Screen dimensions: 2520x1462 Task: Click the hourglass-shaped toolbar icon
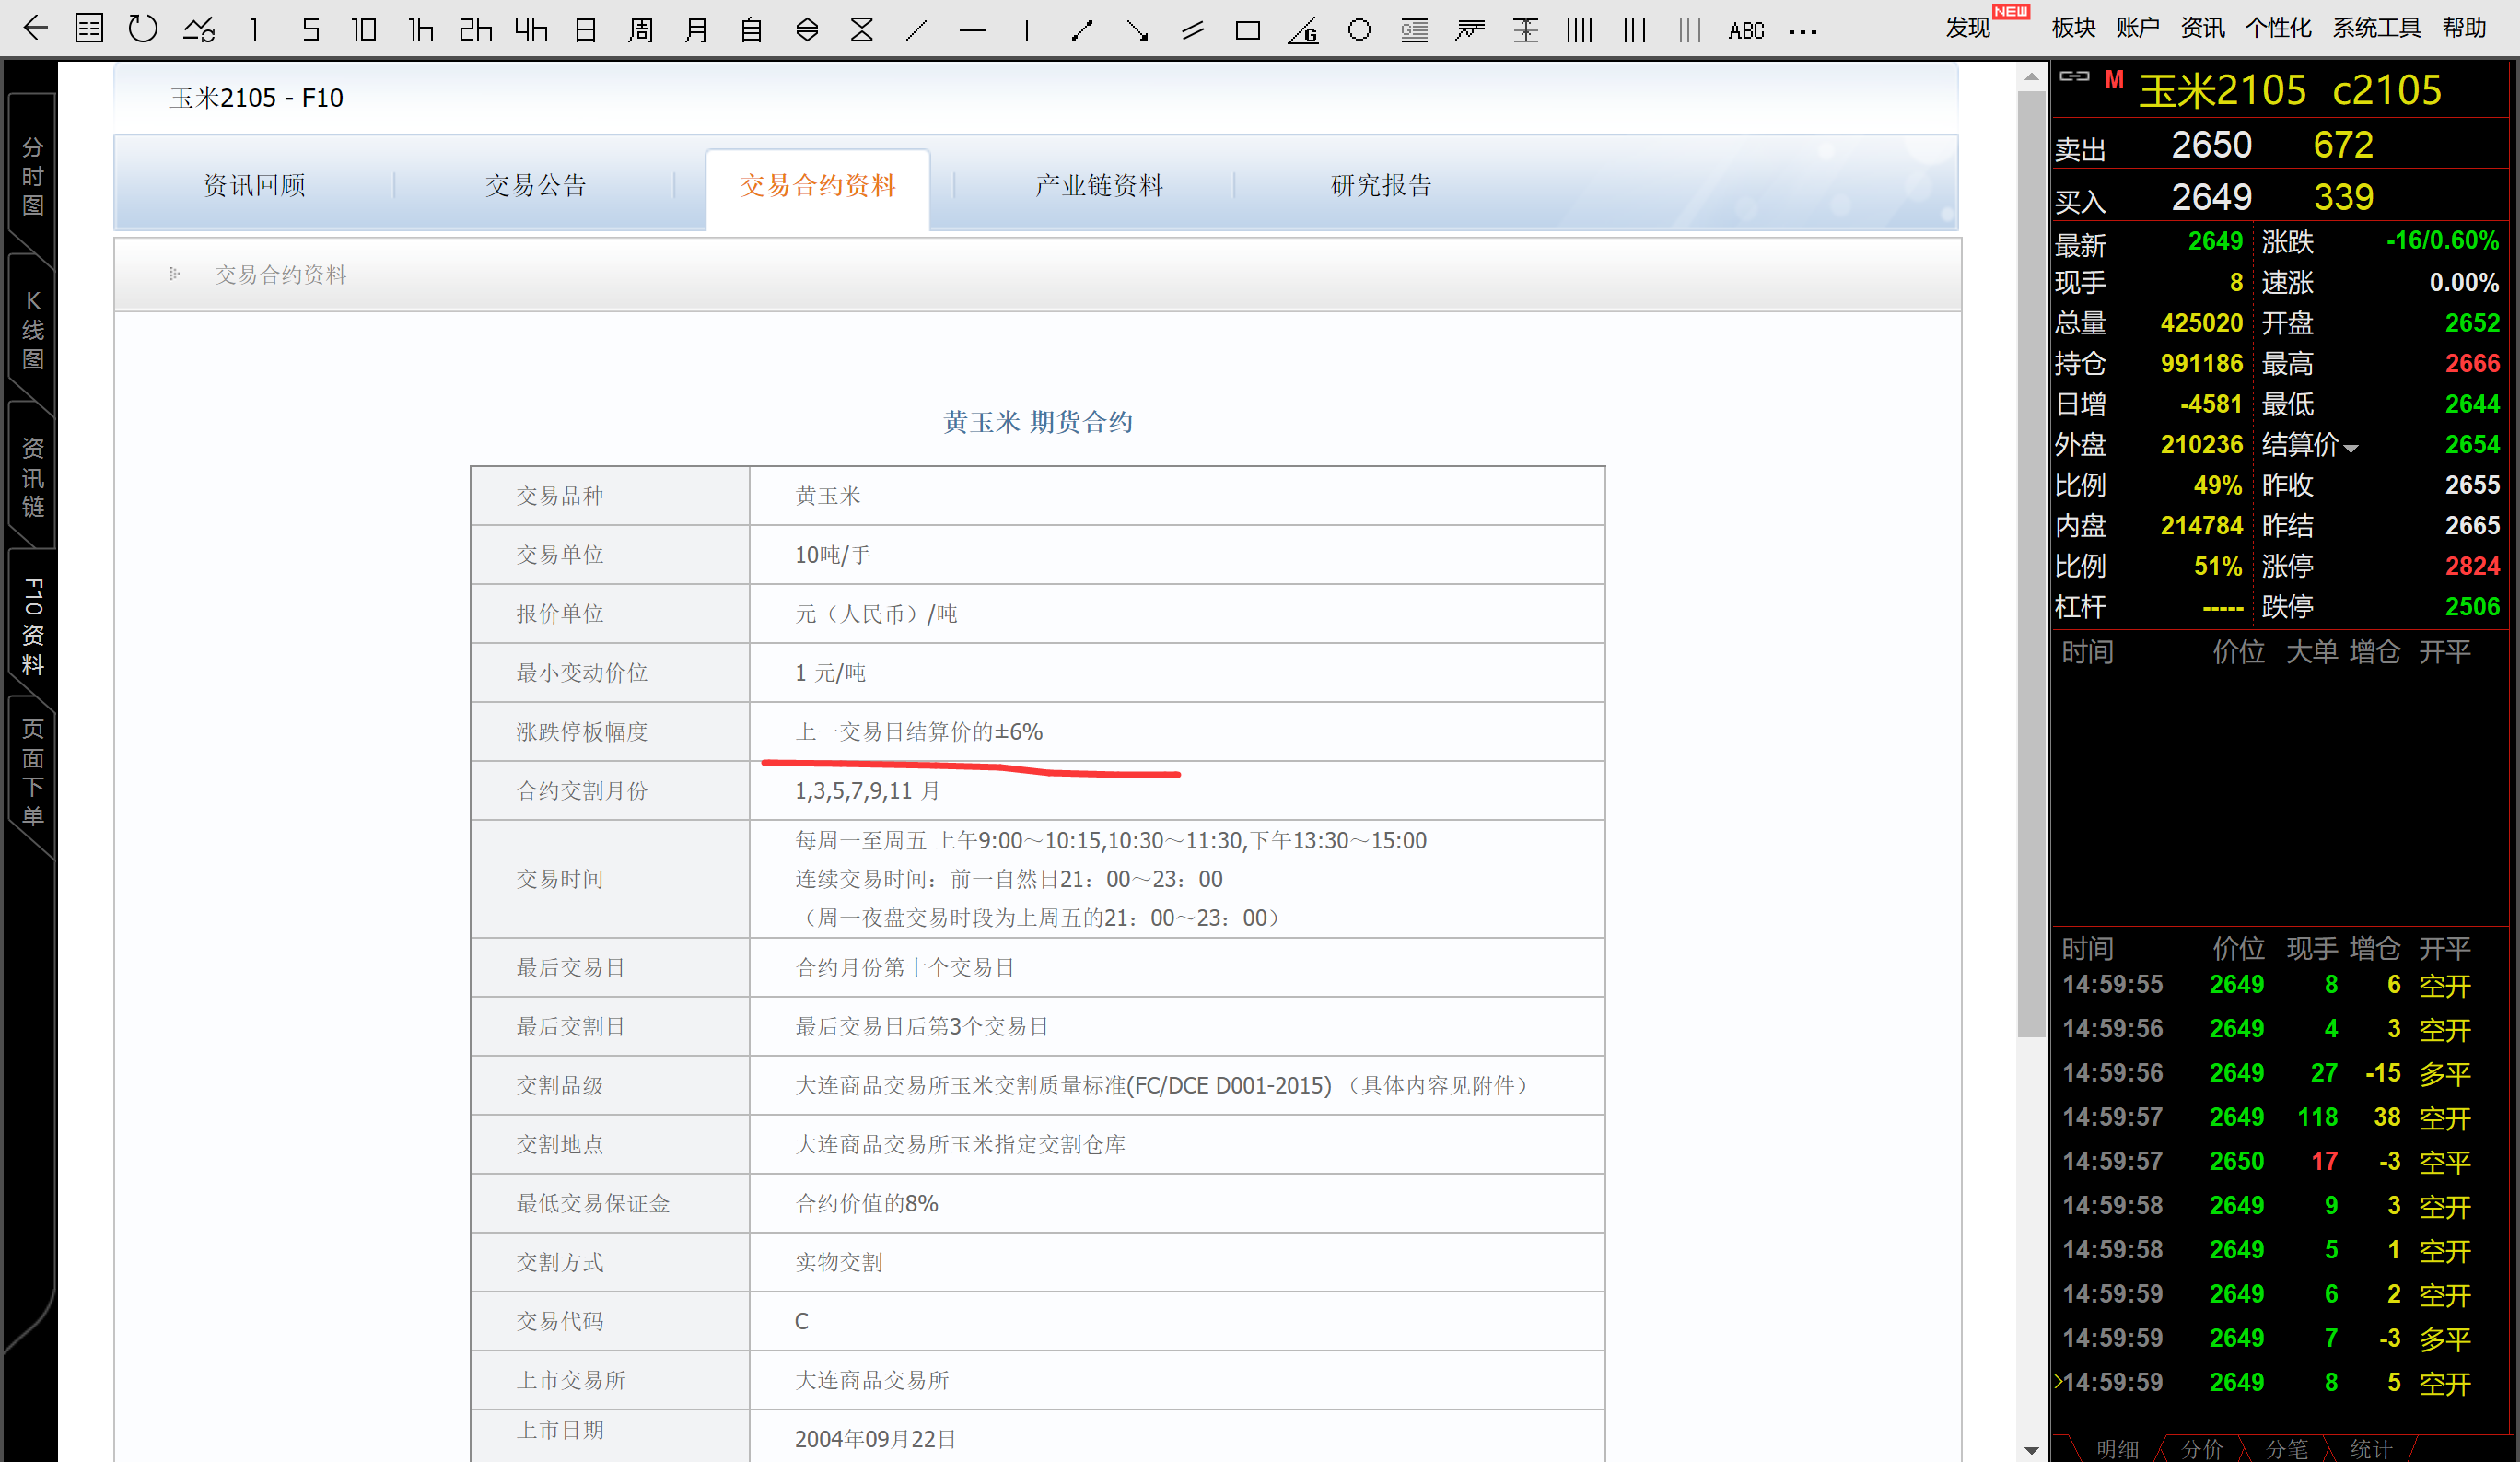coord(861,30)
